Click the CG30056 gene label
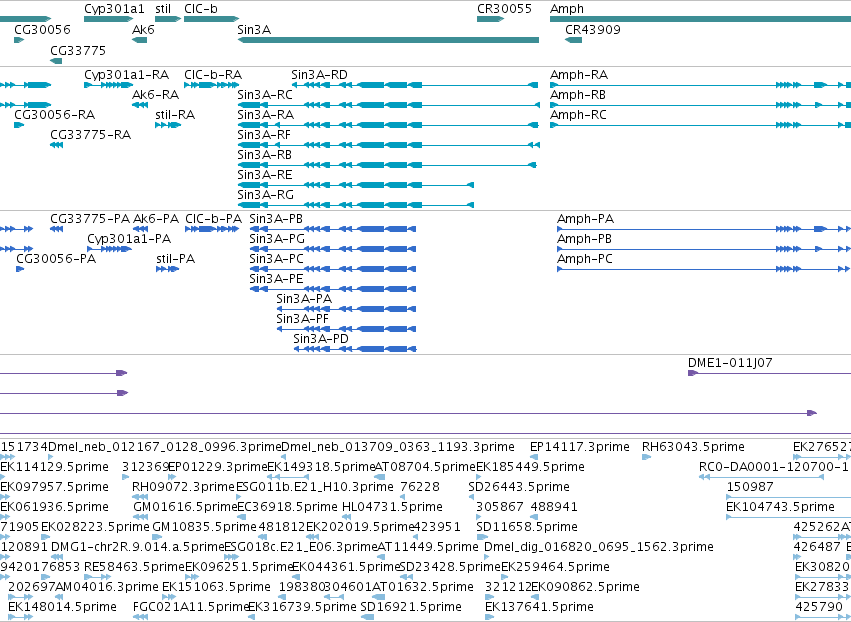This screenshot has height=622, width=851. pos(42,30)
